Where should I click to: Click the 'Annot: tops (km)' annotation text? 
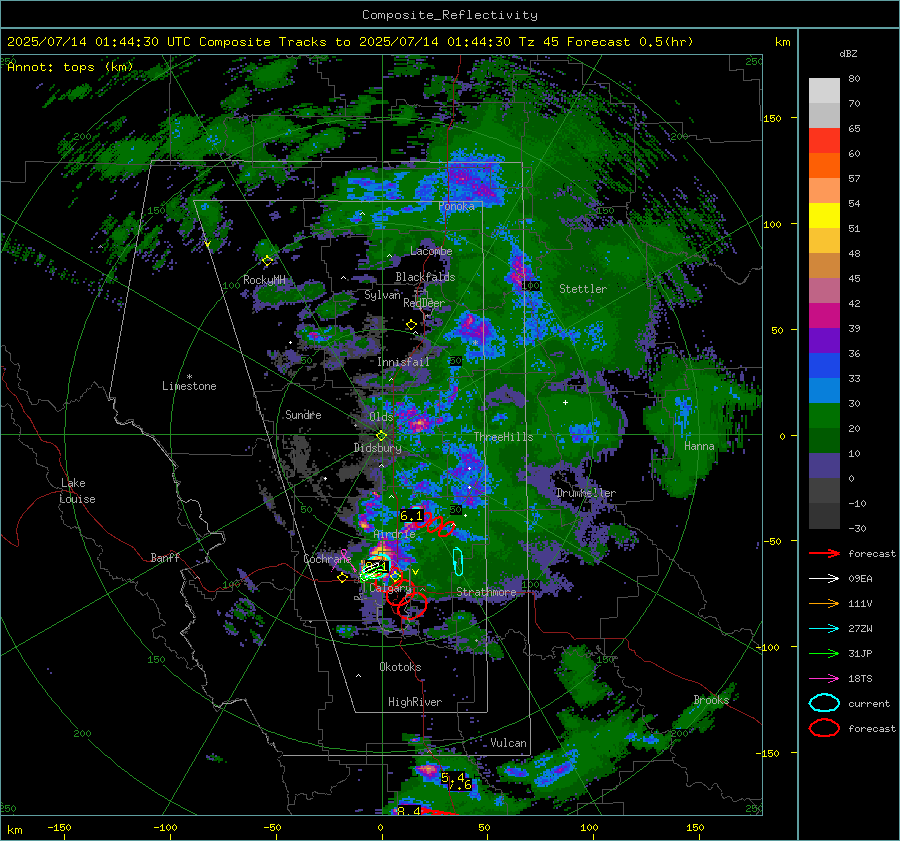[70, 67]
